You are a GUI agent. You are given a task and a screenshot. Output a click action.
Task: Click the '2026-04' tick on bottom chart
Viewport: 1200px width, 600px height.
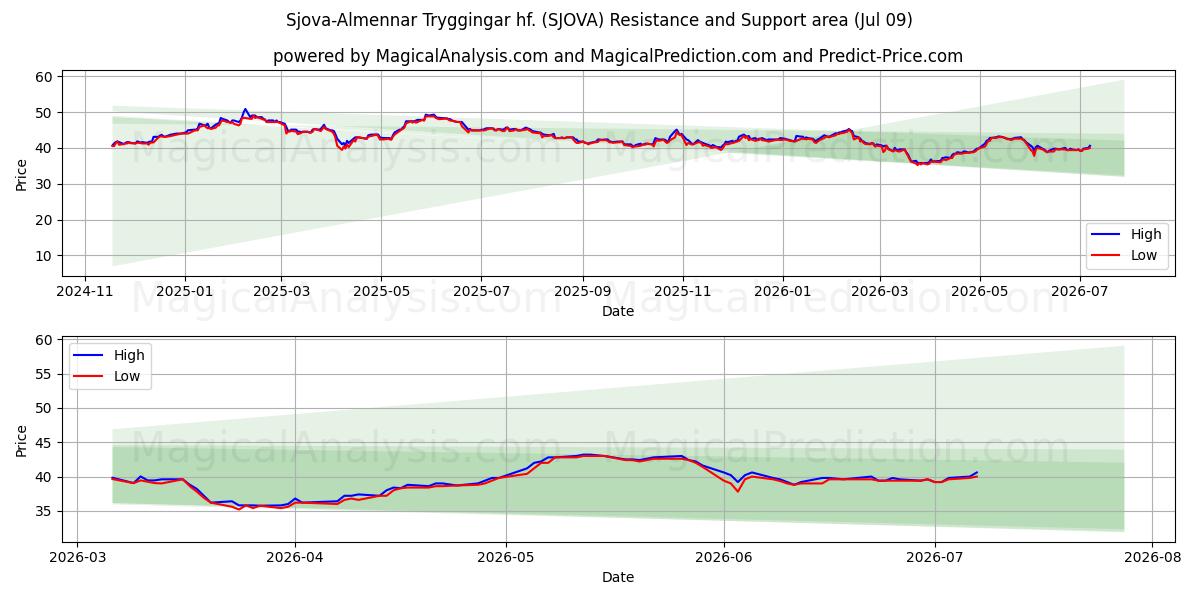coord(295,557)
